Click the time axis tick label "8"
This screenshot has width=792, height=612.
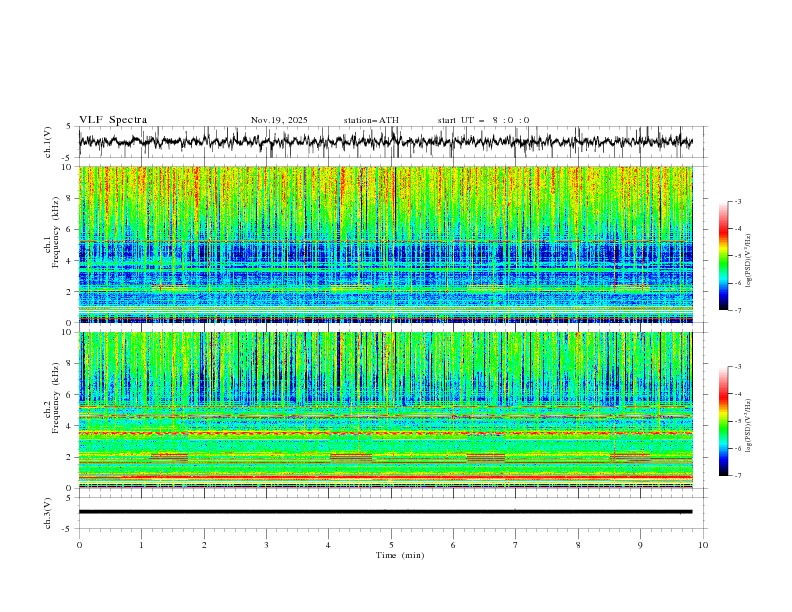(578, 545)
